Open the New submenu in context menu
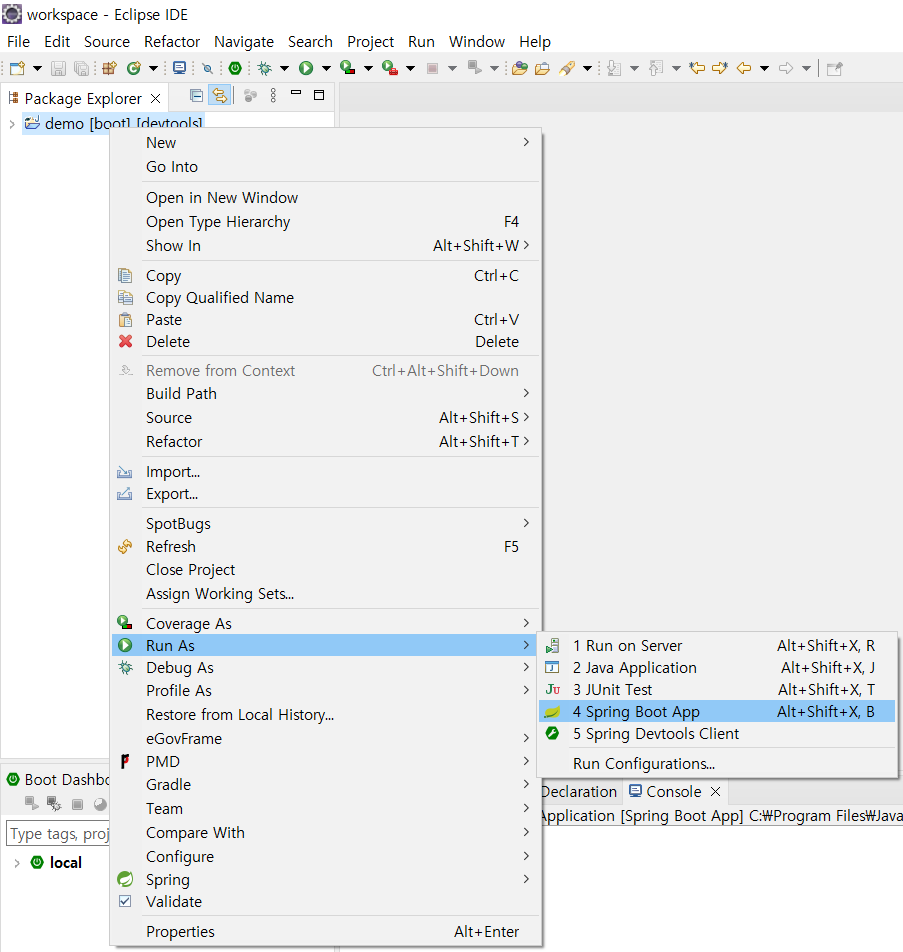The height and width of the screenshot is (952, 903). (x=325, y=143)
